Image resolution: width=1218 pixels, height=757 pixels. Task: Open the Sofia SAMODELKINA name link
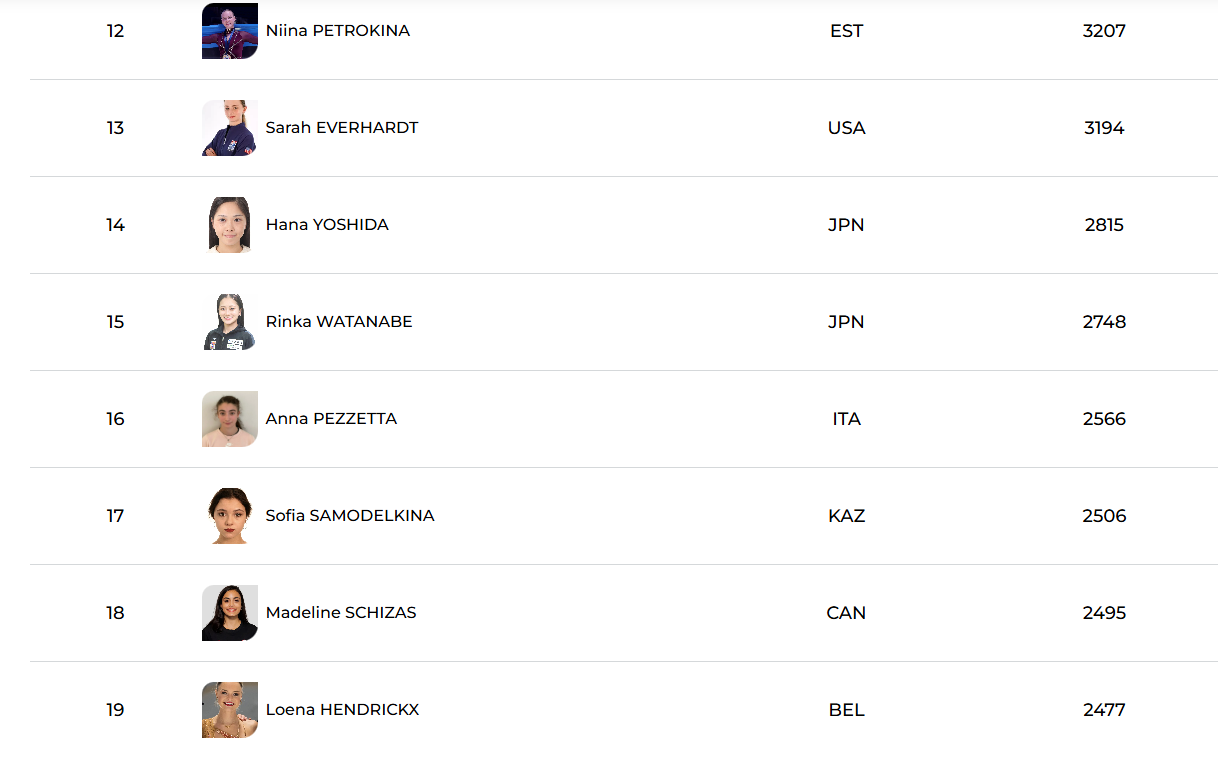(350, 516)
